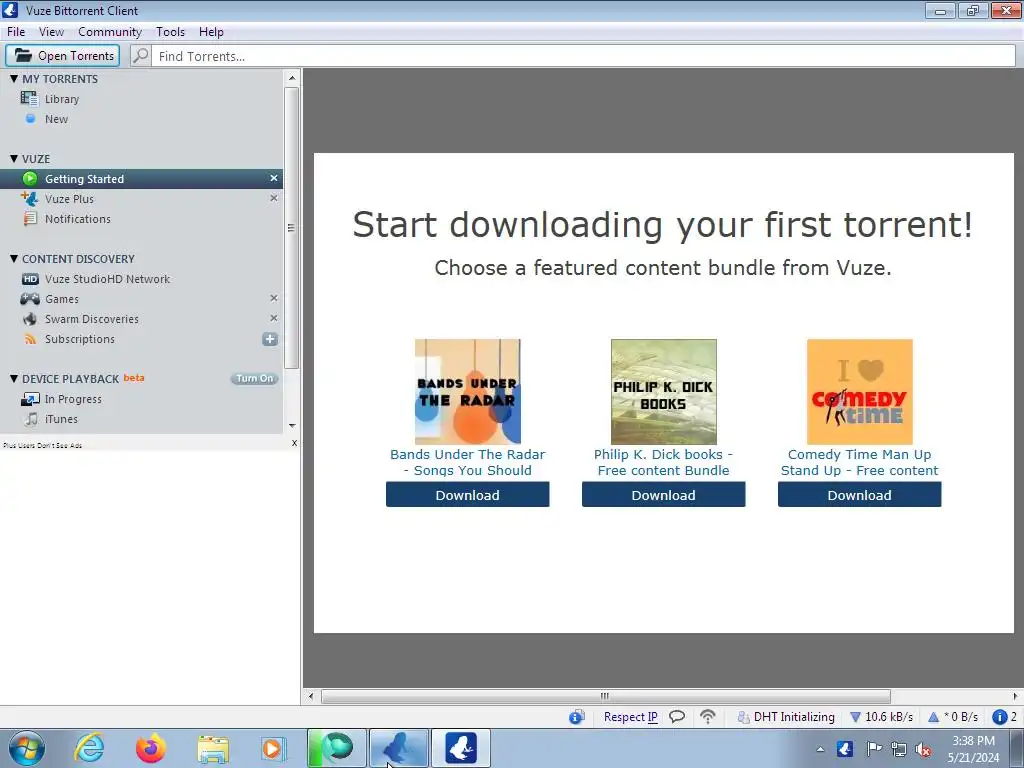The width and height of the screenshot is (1024, 768).
Task: Click the Subscriptions RSS icon
Action: [30, 339]
